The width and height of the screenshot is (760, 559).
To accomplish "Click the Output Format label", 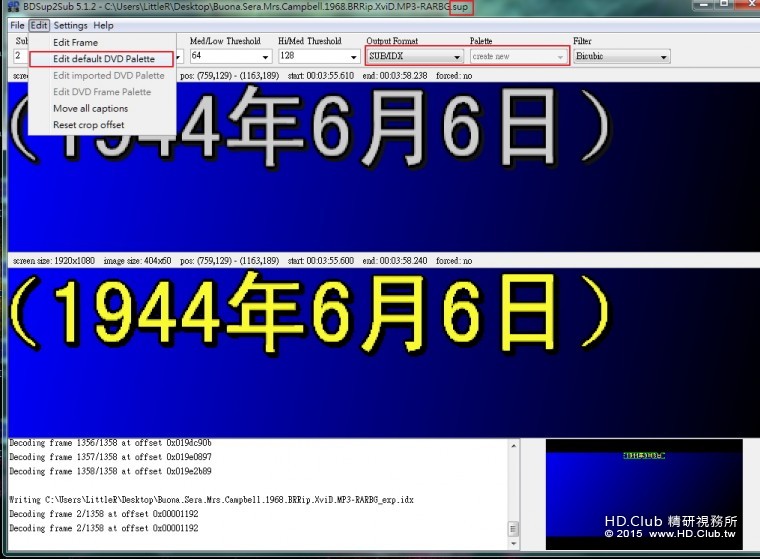I will click(392, 41).
